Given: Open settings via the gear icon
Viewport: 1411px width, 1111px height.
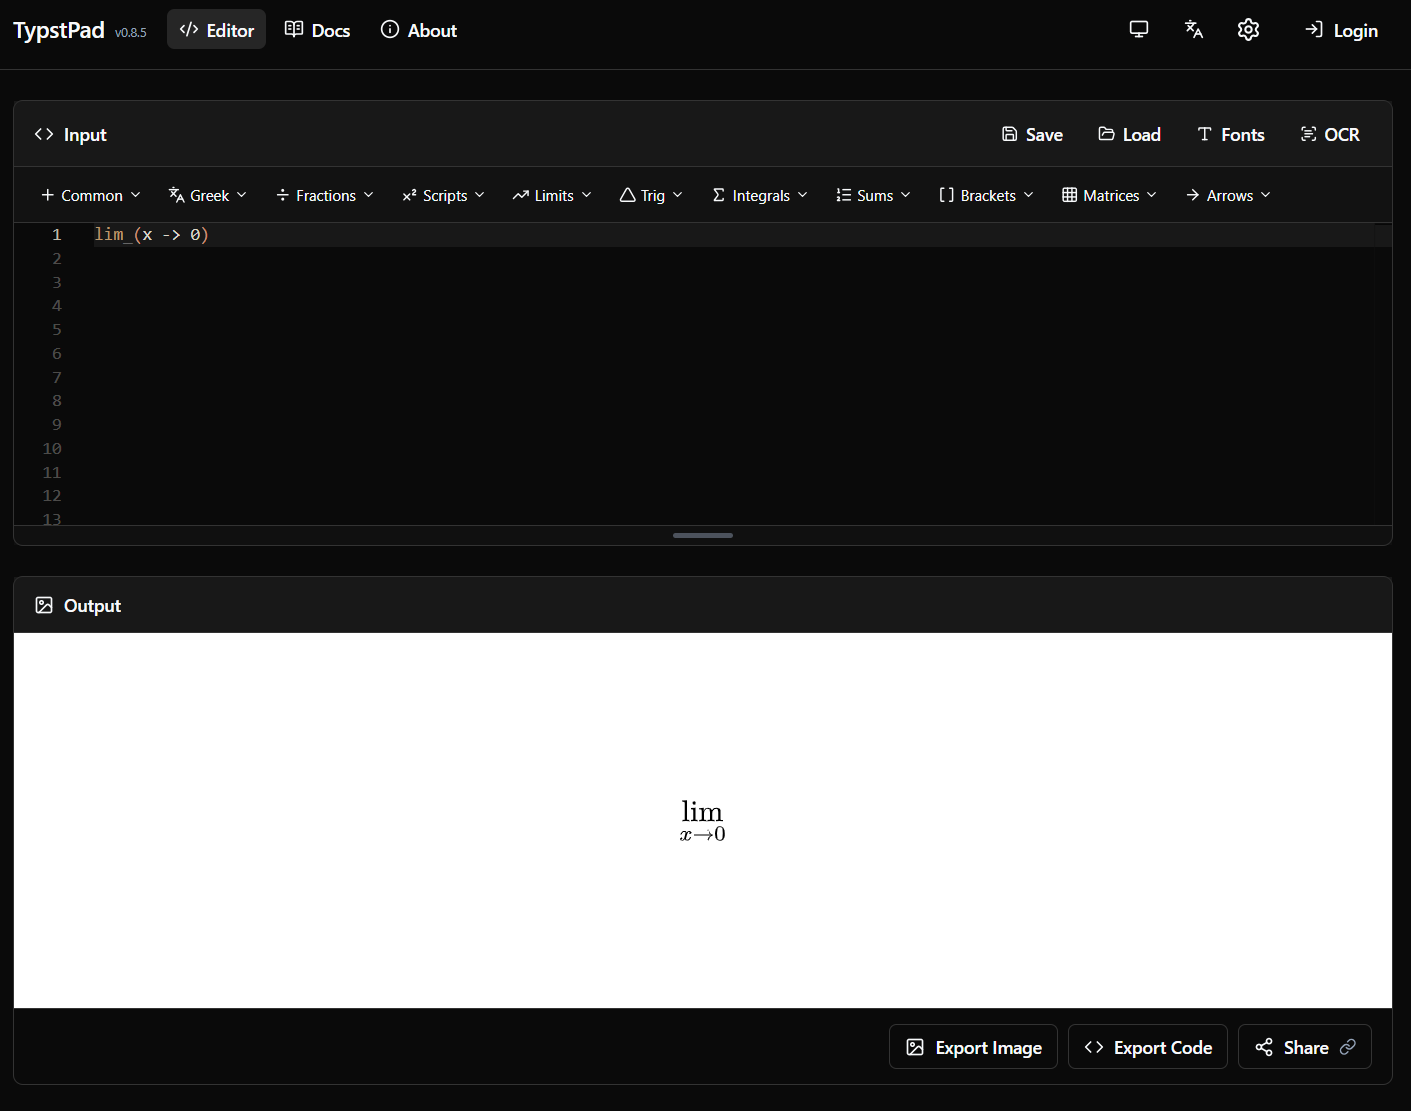Looking at the screenshot, I should (x=1248, y=30).
